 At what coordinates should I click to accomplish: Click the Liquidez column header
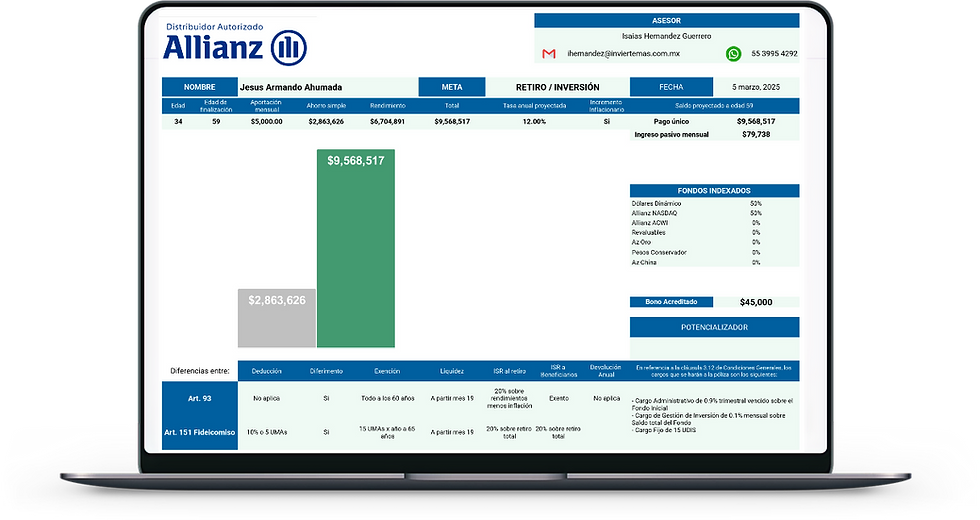[x=452, y=371]
